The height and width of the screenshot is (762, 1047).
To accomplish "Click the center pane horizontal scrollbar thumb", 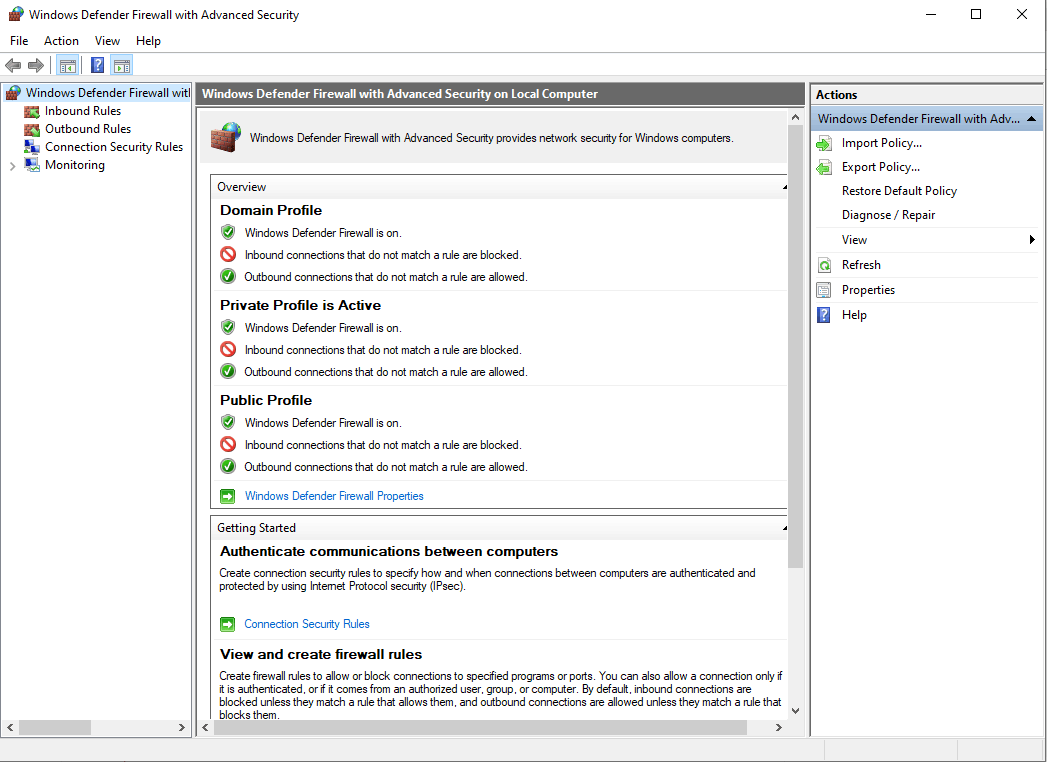I will click(480, 727).
